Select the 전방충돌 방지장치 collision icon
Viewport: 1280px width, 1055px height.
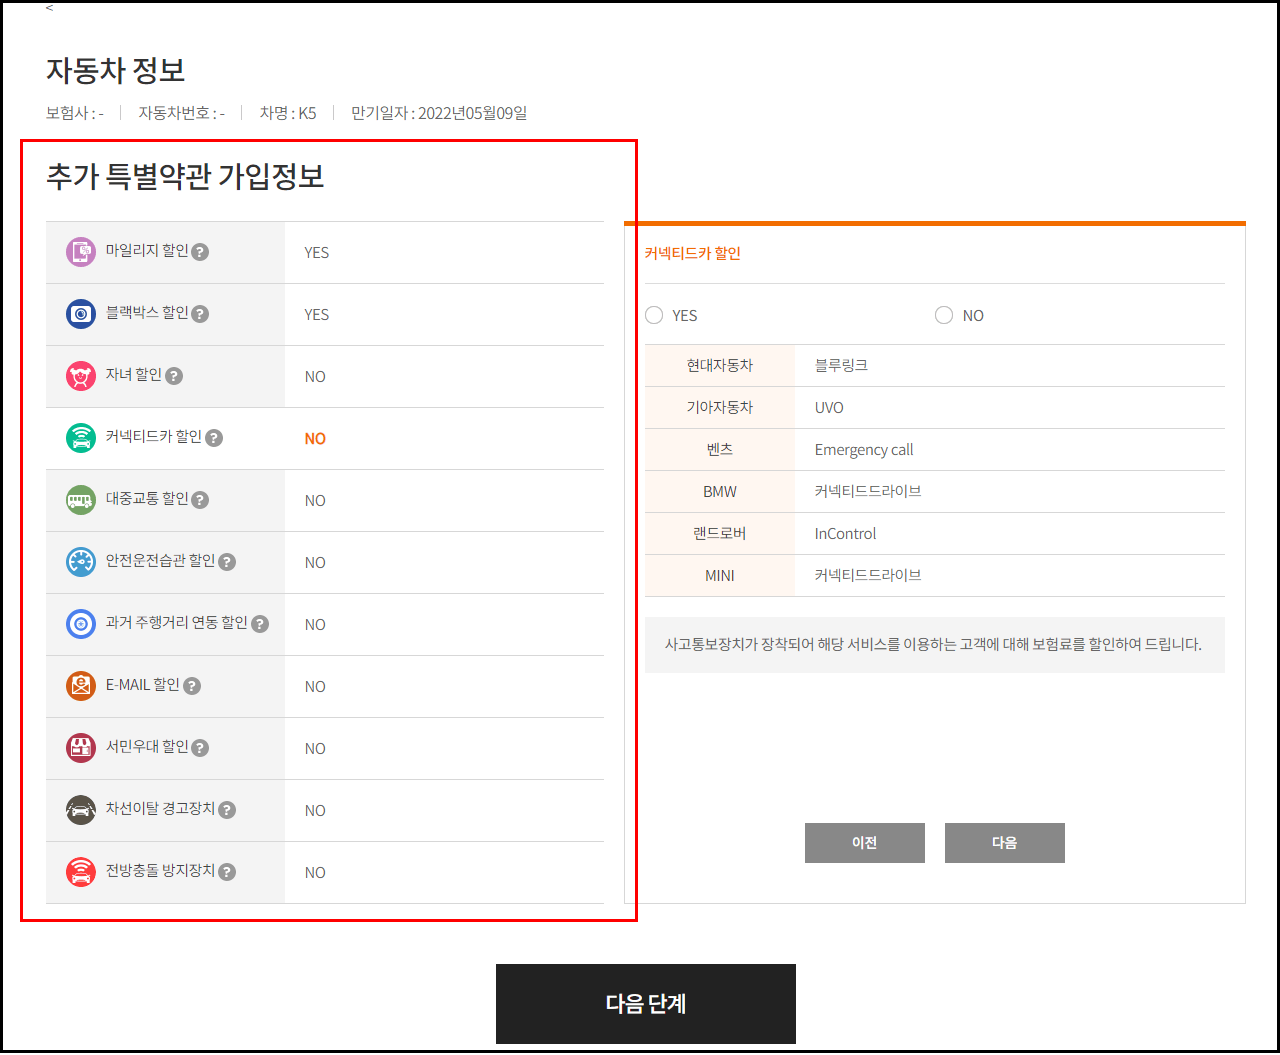pos(80,872)
